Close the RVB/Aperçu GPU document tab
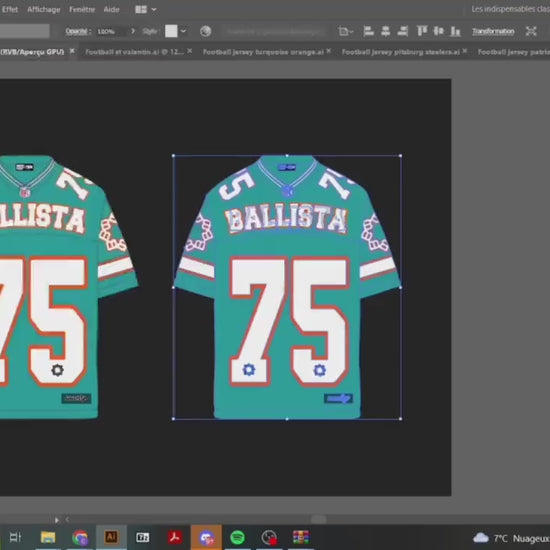The height and width of the screenshot is (550, 550). coord(72,51)
